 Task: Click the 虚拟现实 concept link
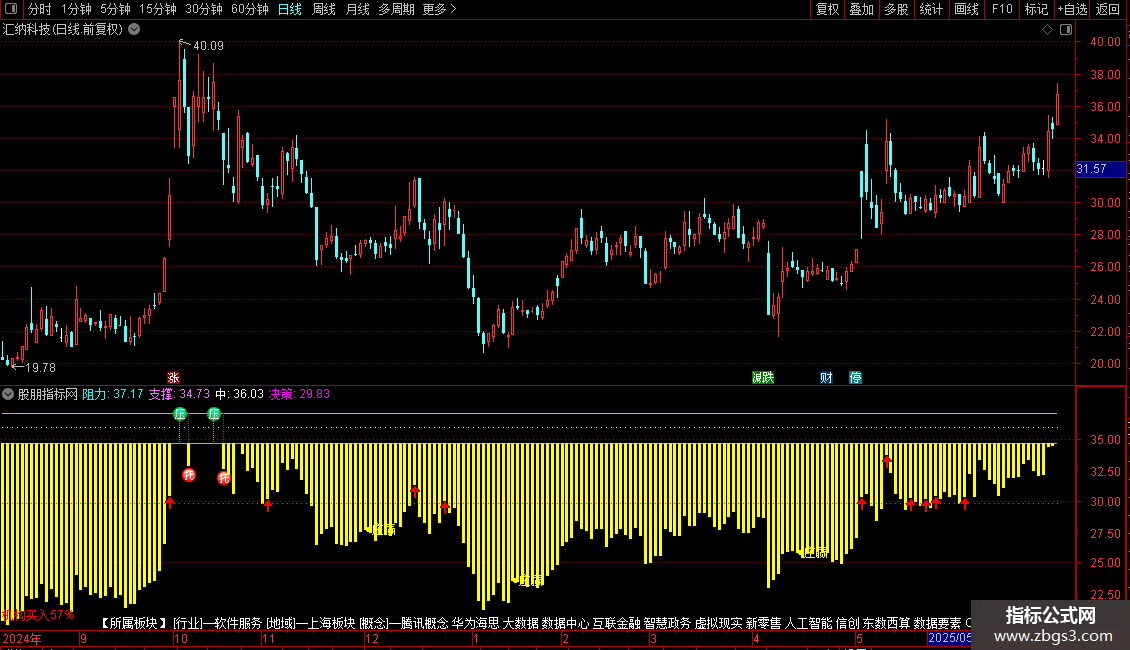tap(719, 623)
